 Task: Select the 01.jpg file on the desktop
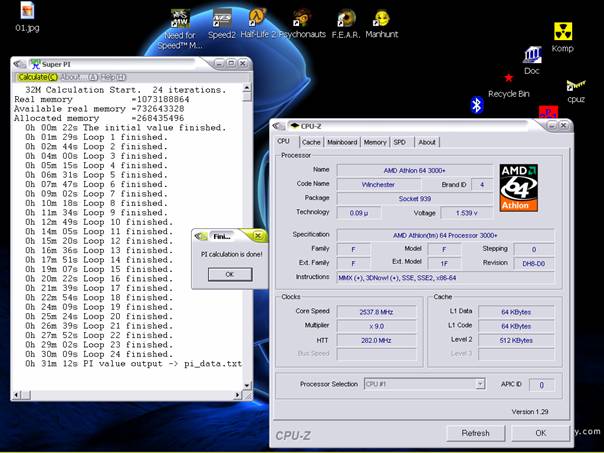point(27,12)
